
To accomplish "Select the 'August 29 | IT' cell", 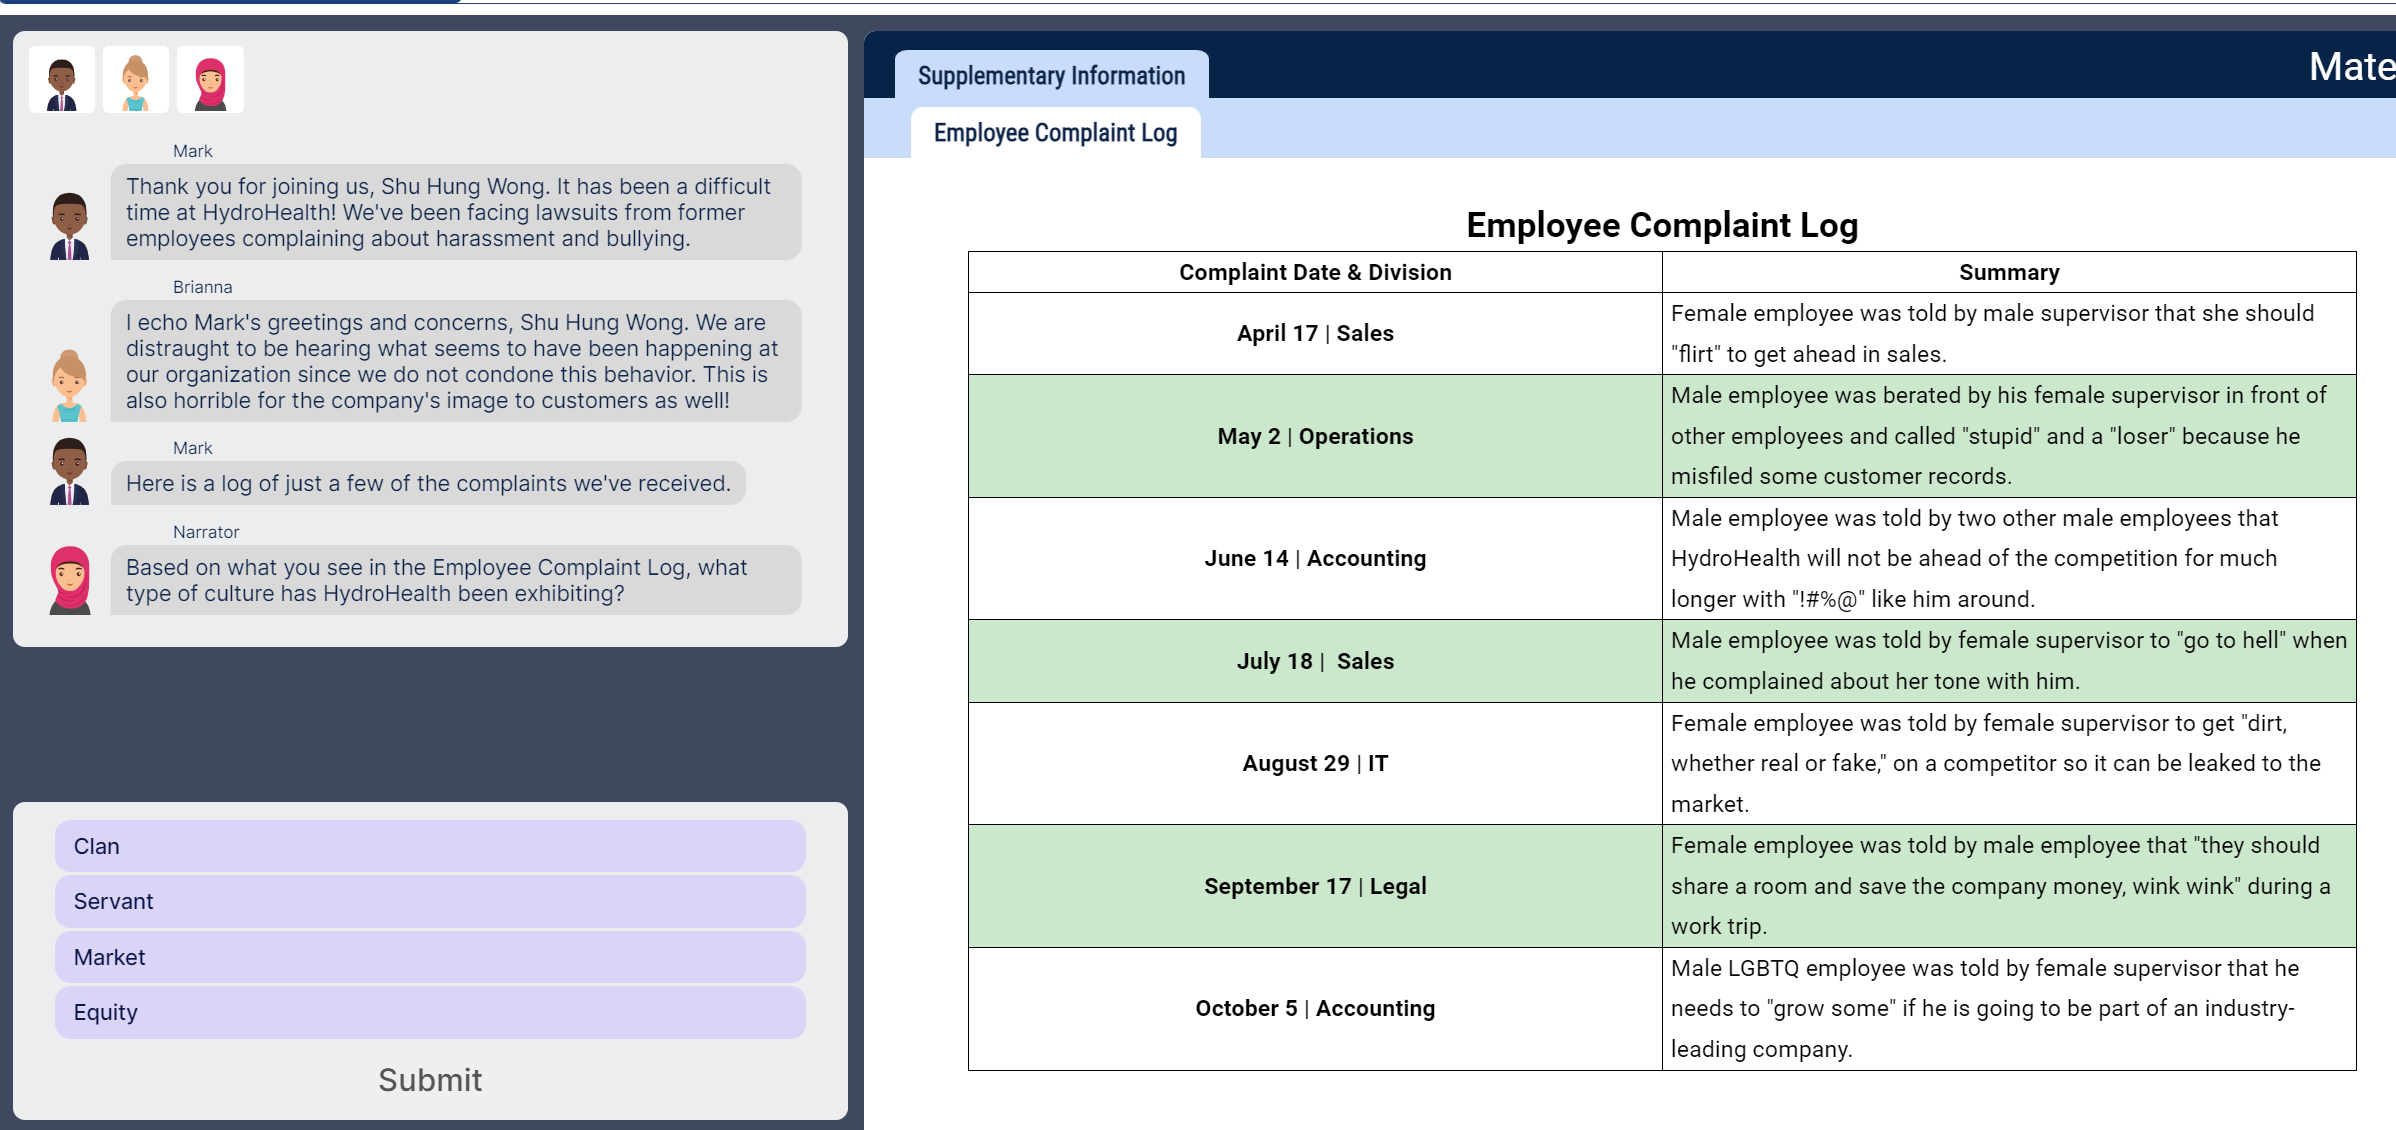I will (x=1315, y=763).
